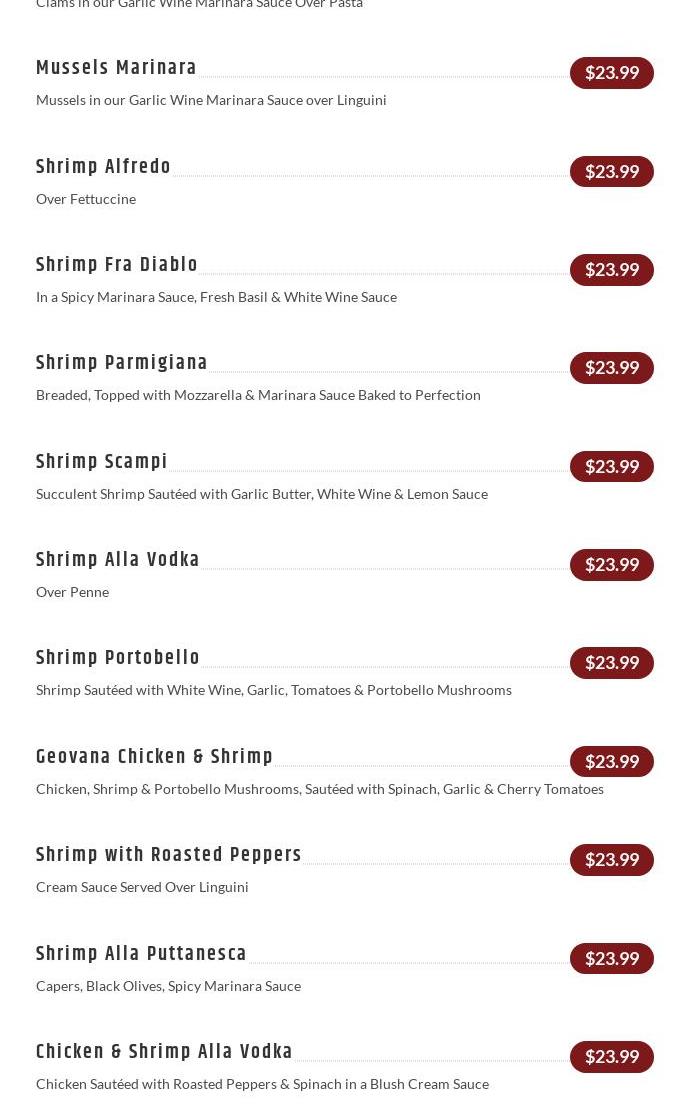
Task: Click the Shrimp Alla Puttanesca price badge
Action: pyautogui.click(x=612, y=959)
